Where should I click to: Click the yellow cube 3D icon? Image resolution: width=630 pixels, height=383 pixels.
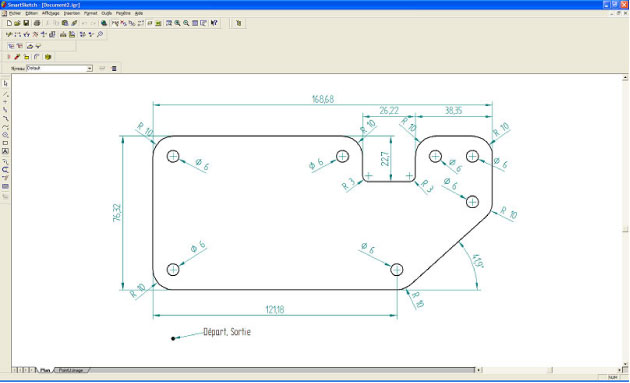[48, 57]
